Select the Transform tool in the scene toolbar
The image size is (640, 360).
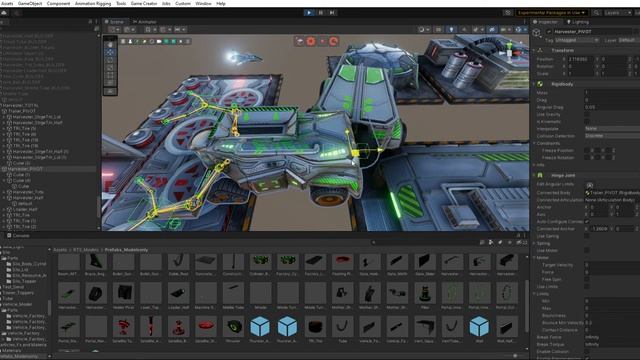coord(110,83)
